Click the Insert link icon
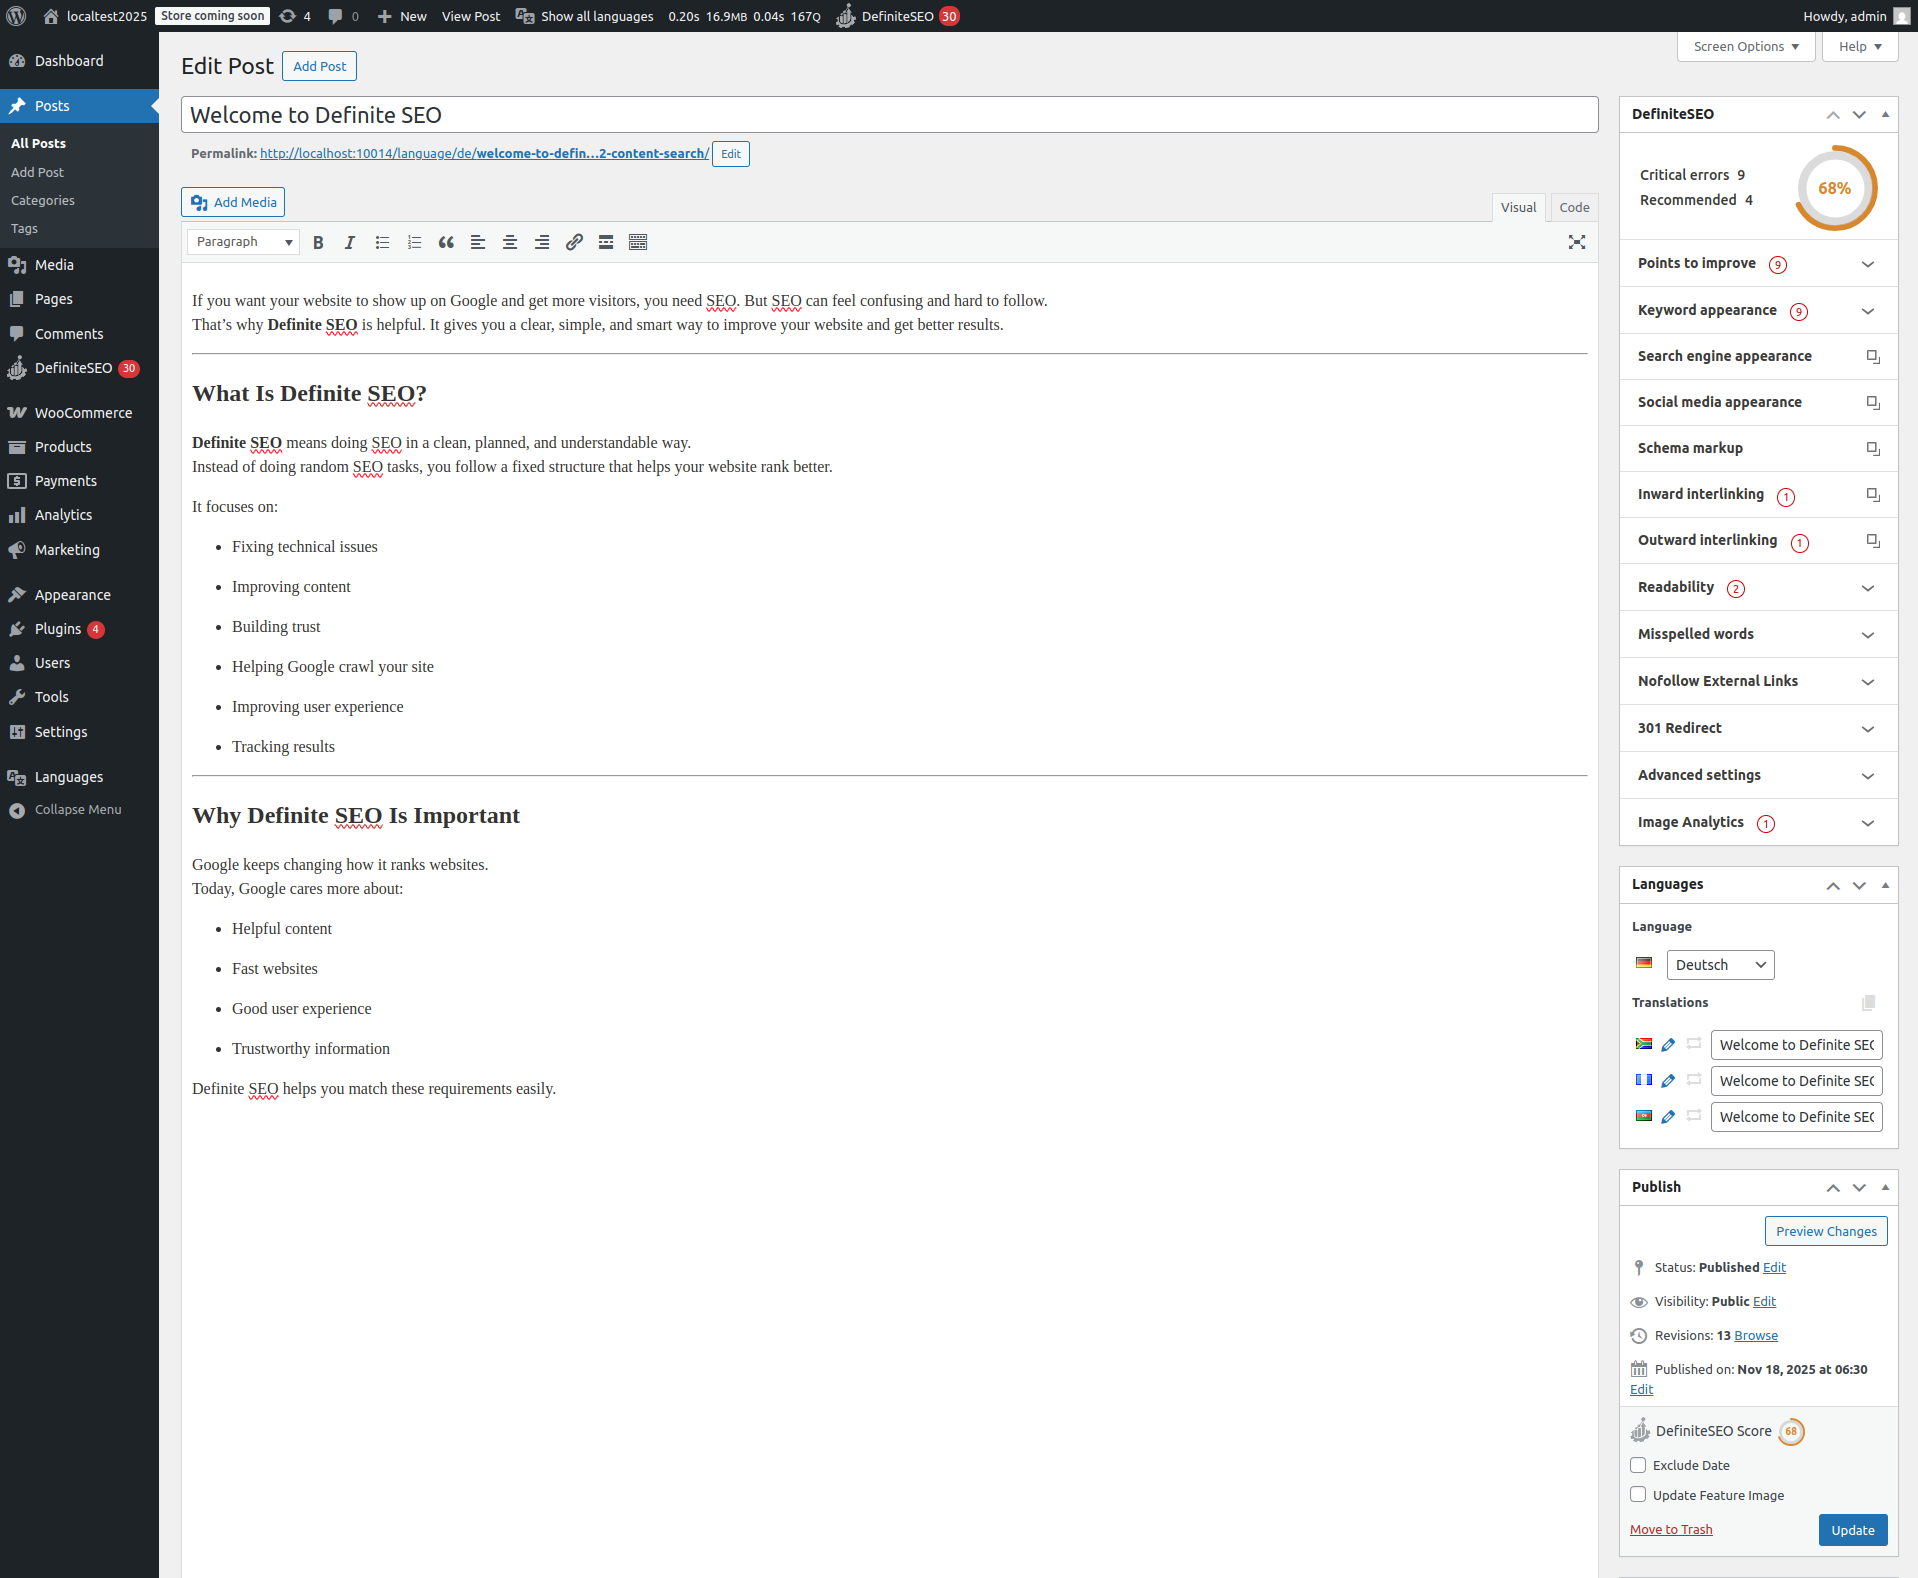1918x1578 pixels. point(573,242)
